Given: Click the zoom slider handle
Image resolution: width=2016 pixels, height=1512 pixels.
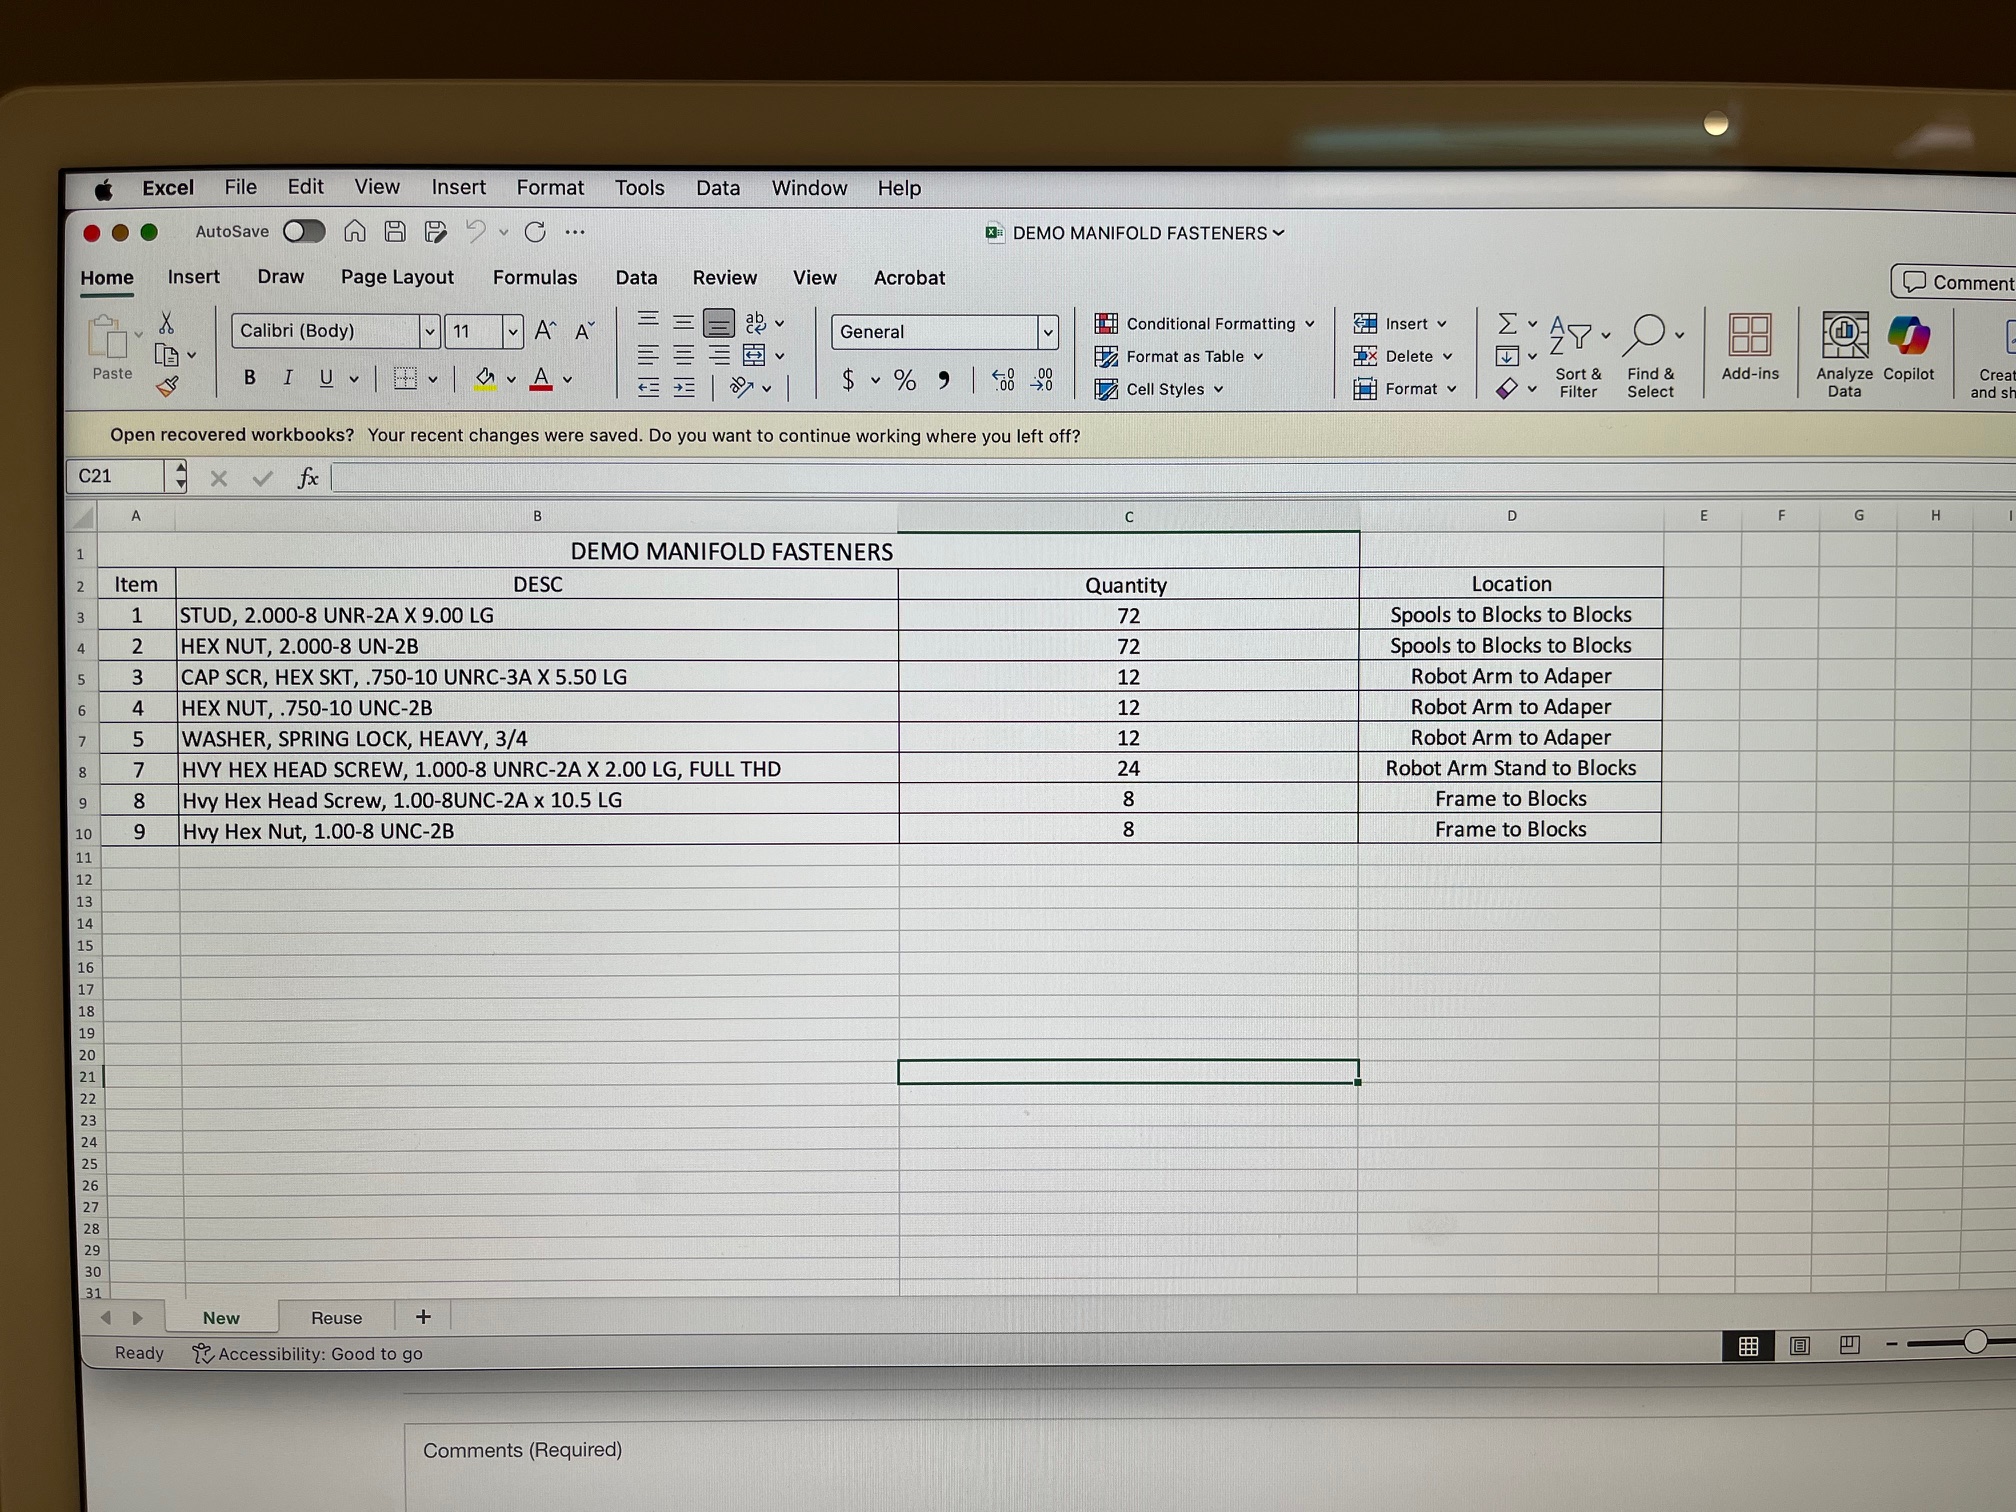Looking at the screenshot, I should click(1974, 1343).
